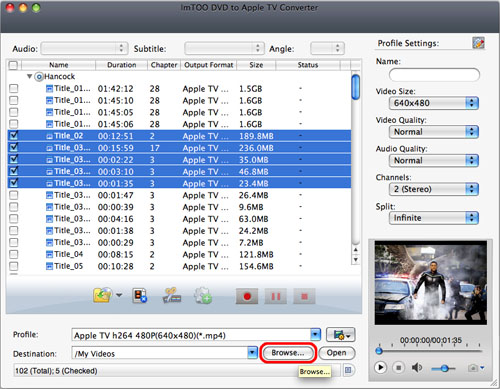Select the row sized 24.2MB
This screenshot has width=500, height=389.
tap(179, 231)
